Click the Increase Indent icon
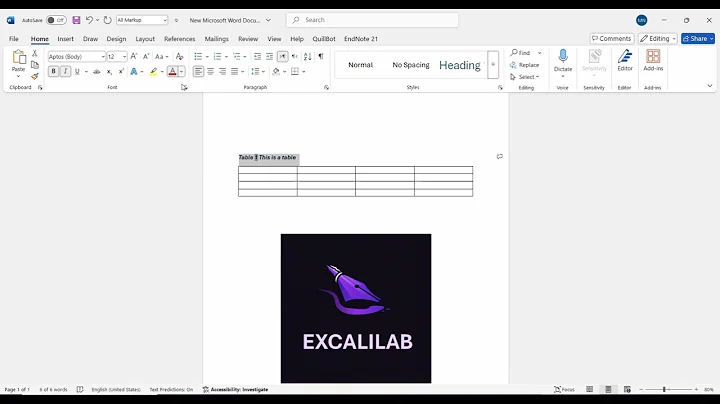This screenshot has height=404, width=720. 269,56
